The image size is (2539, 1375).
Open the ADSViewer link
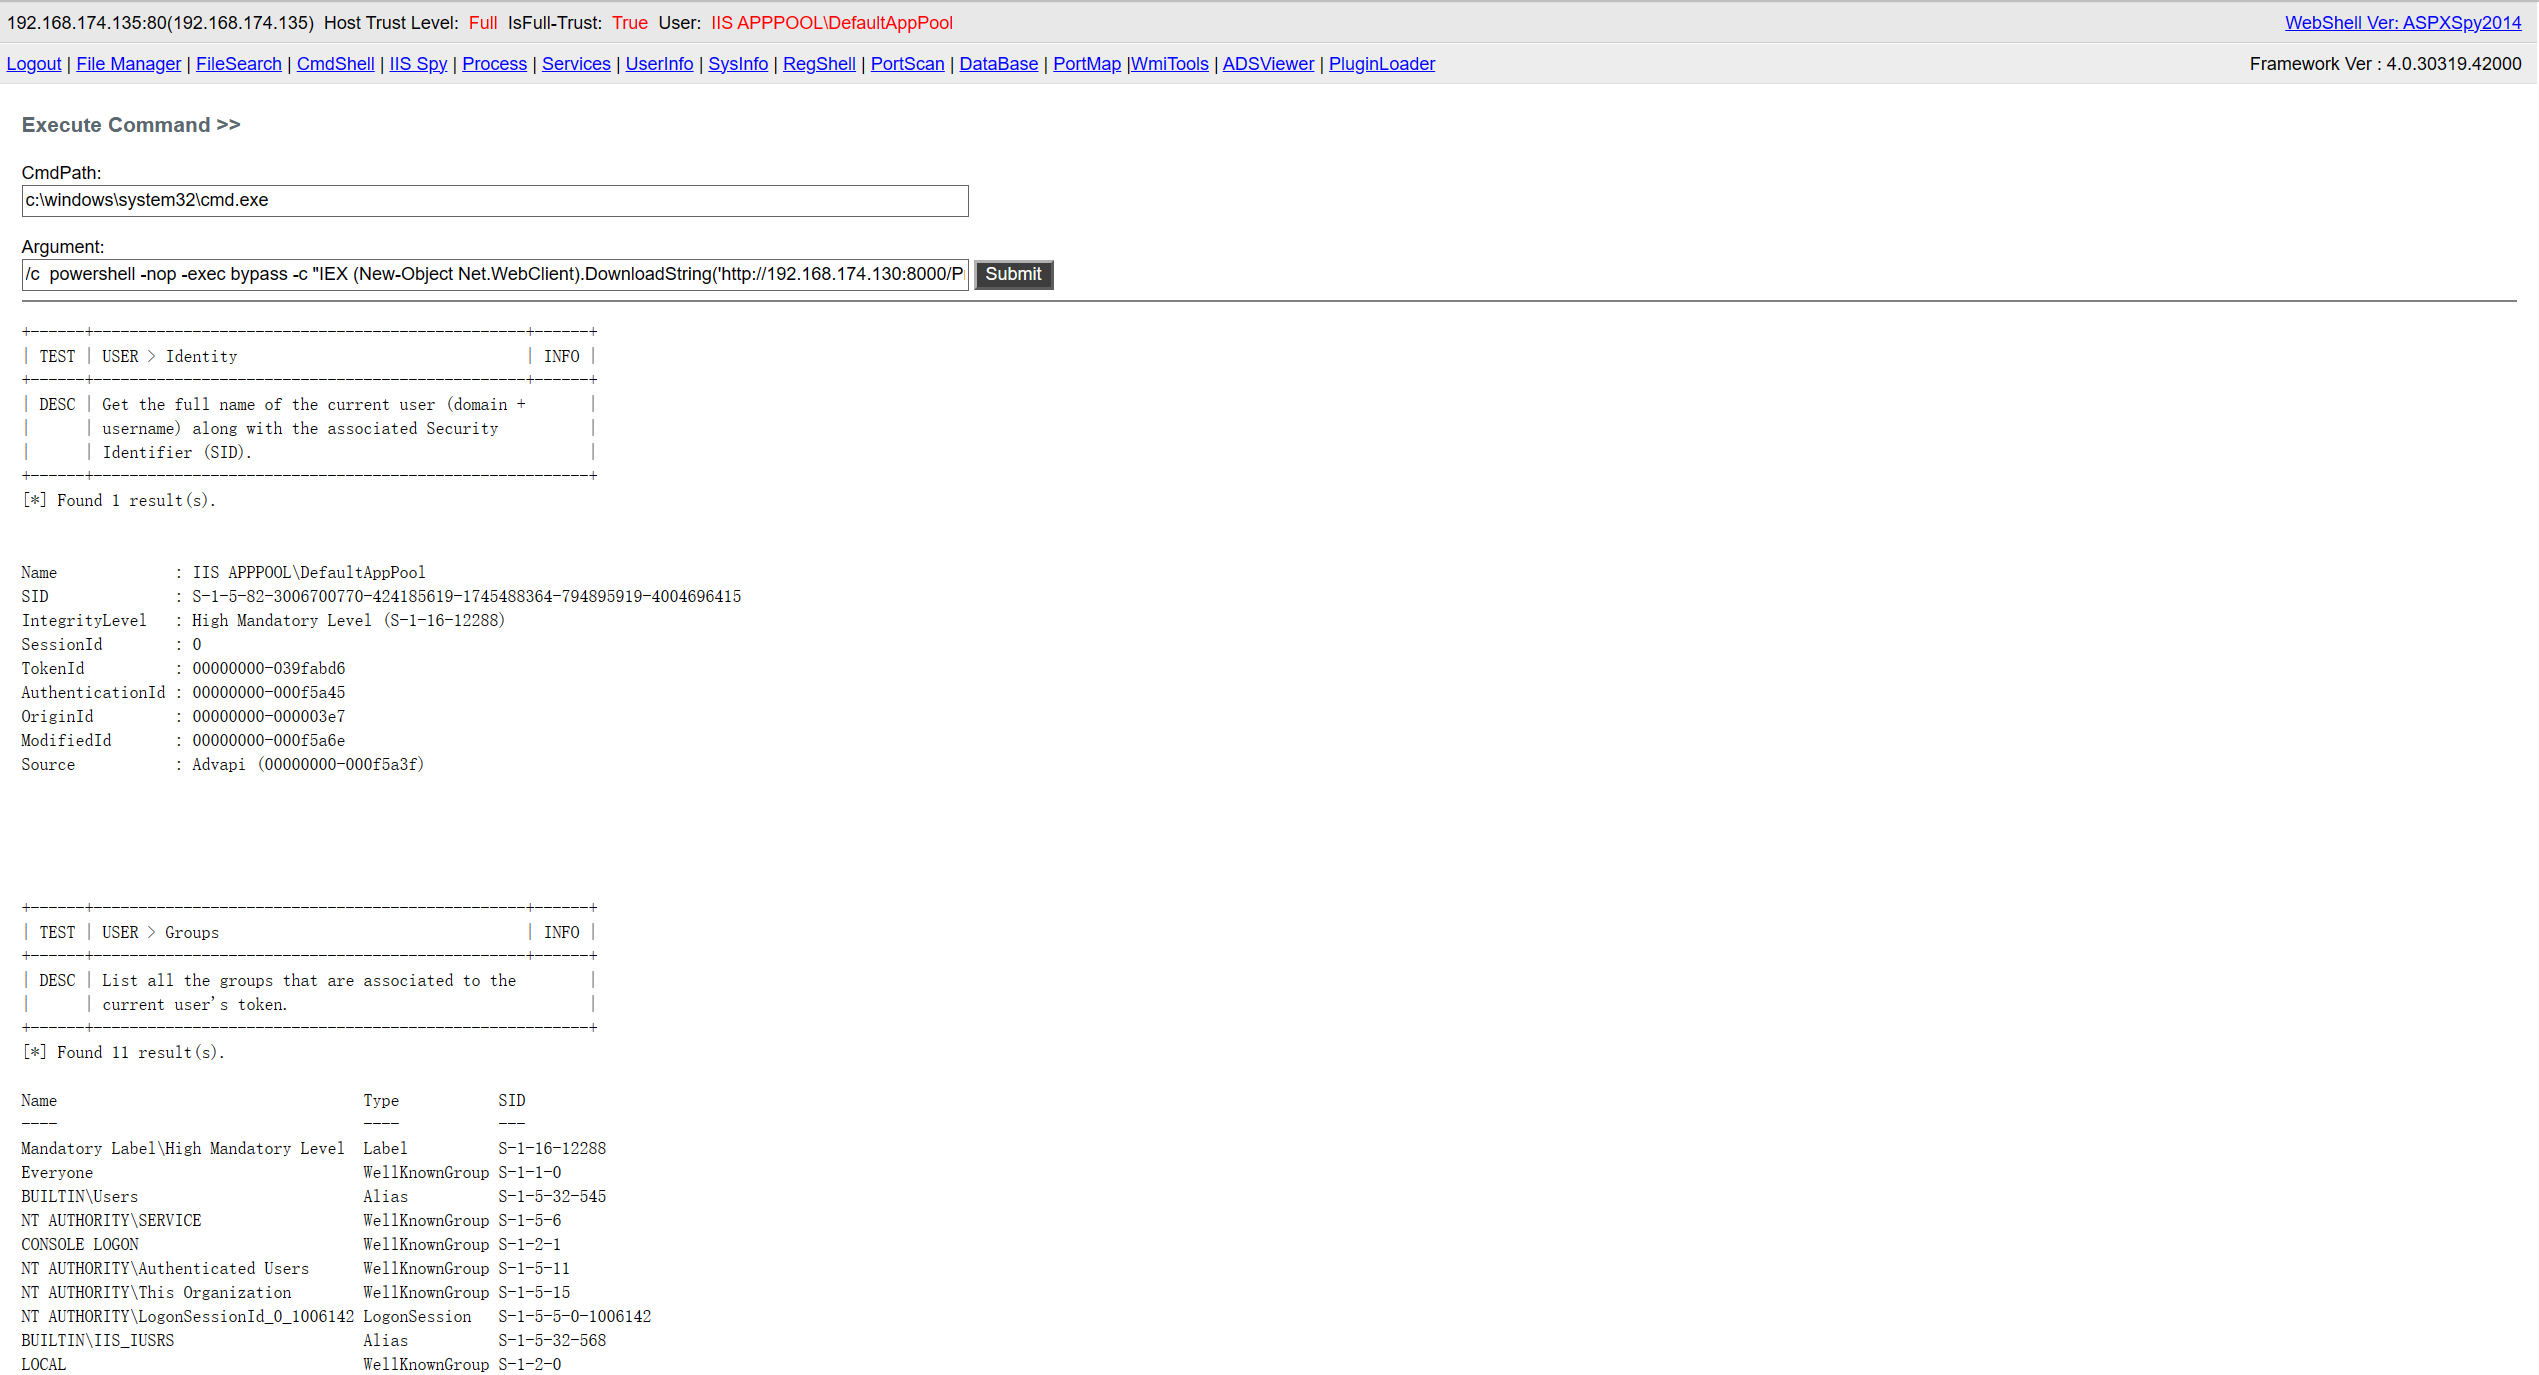[x=1267, y=64]
